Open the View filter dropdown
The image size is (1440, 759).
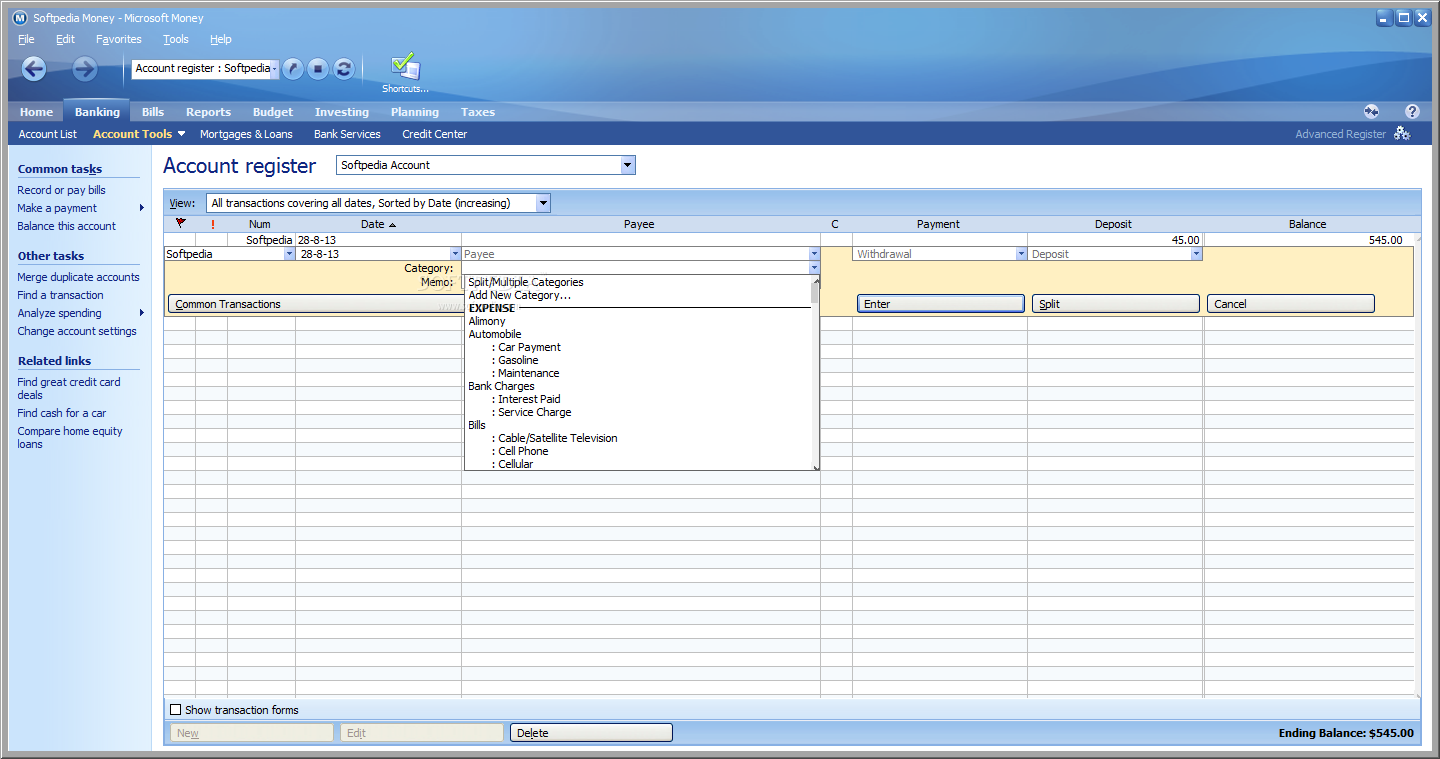[x=543, y=203]
